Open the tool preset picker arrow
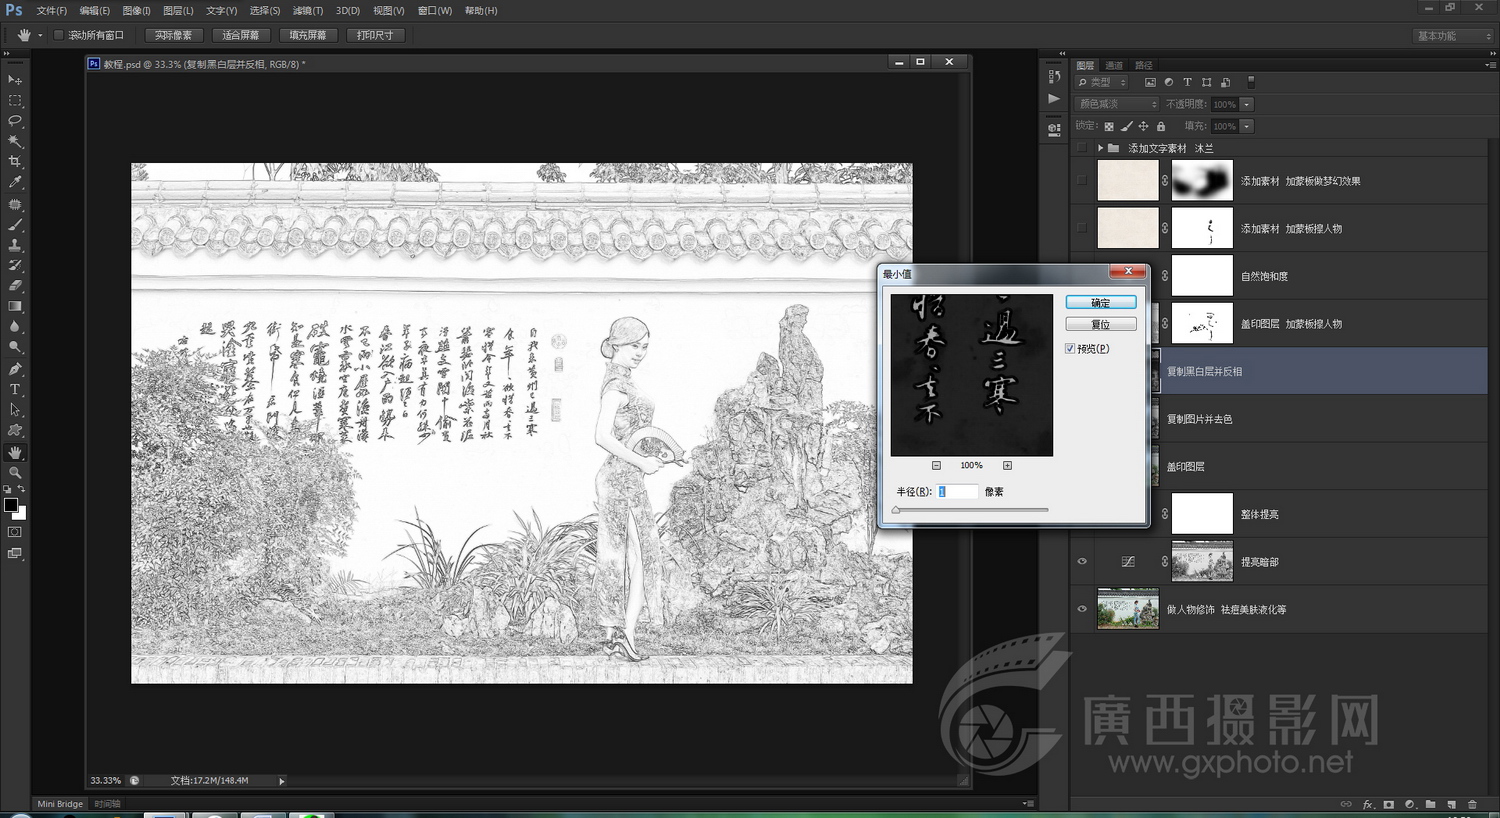This screenshot has width=1500, height=818. coord(40,35)
